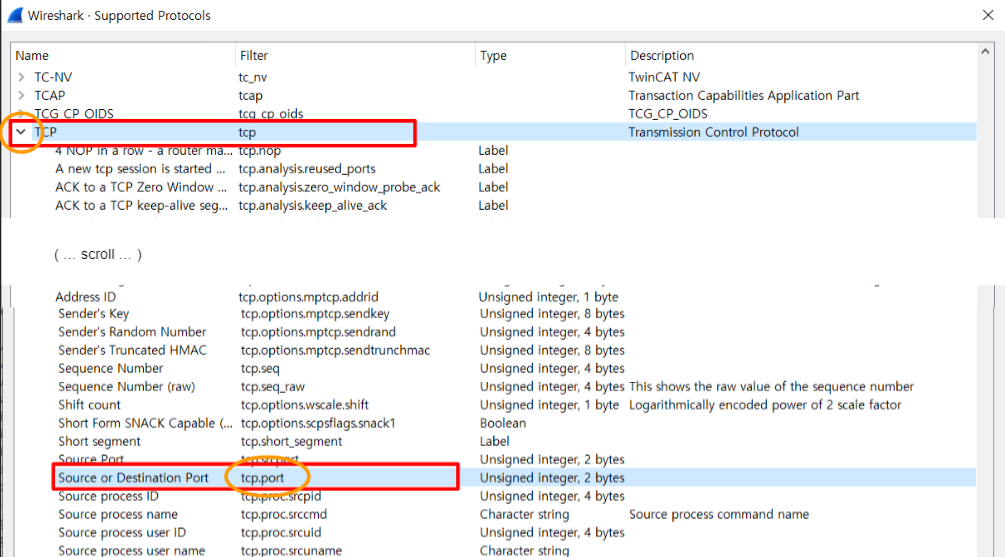Click the tcp.proc.srcuid filter text
Screen dimensions: 1005x557
click(281, 533)
